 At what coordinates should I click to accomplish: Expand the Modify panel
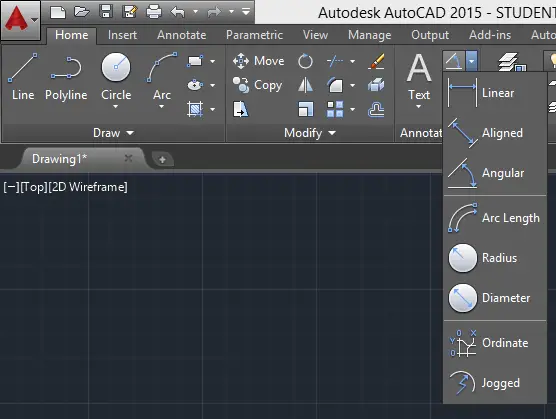click(310, 133)
